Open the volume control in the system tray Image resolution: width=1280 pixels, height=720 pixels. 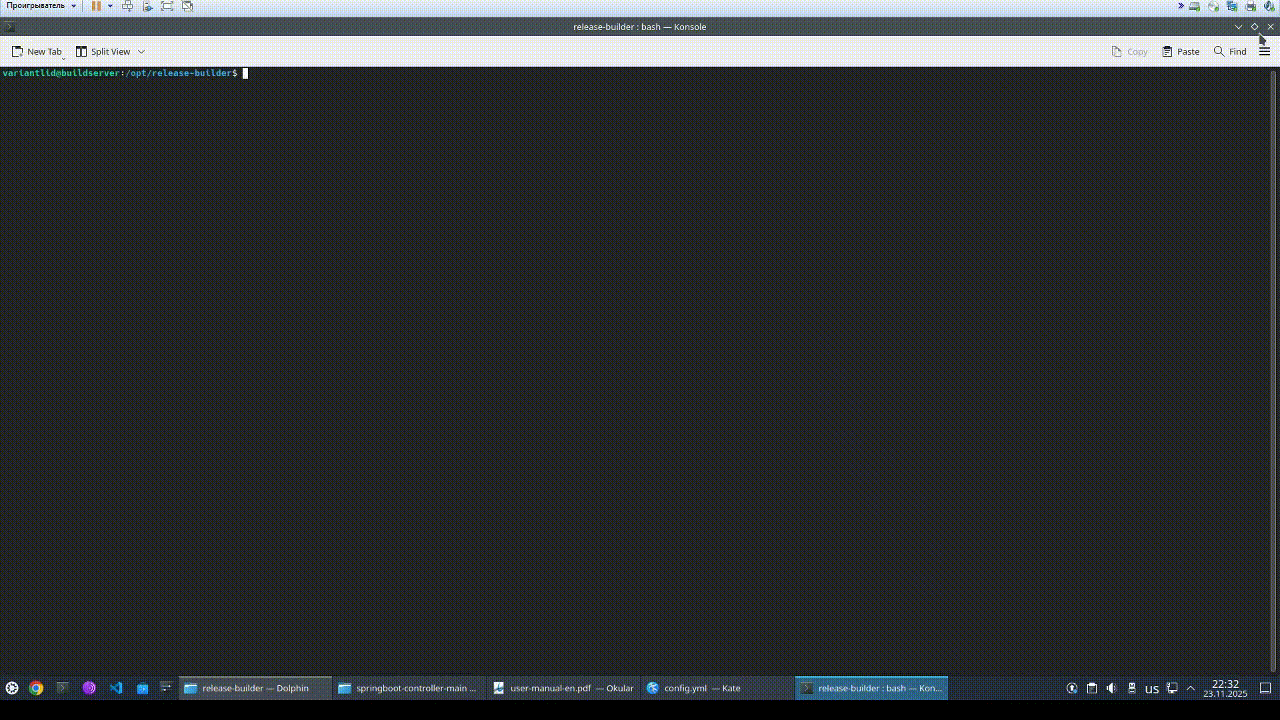click(x=1111, y=688)
